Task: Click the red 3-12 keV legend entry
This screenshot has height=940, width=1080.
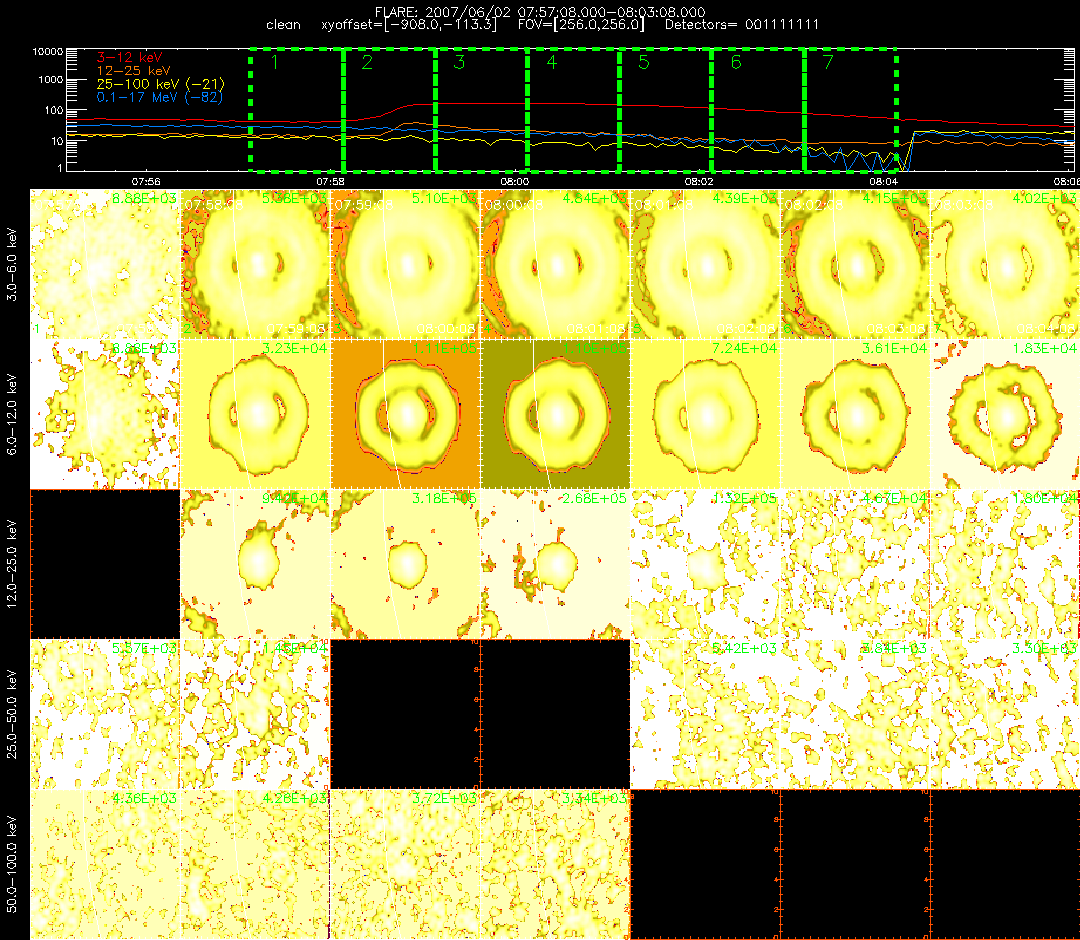Action: pos(129,57)
